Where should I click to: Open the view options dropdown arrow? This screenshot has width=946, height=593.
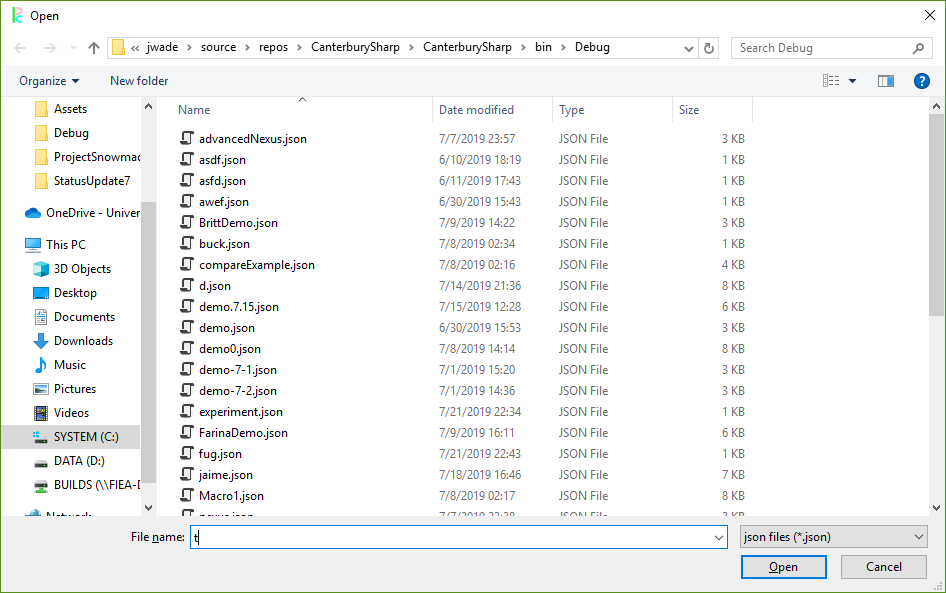tap(852, 81)
